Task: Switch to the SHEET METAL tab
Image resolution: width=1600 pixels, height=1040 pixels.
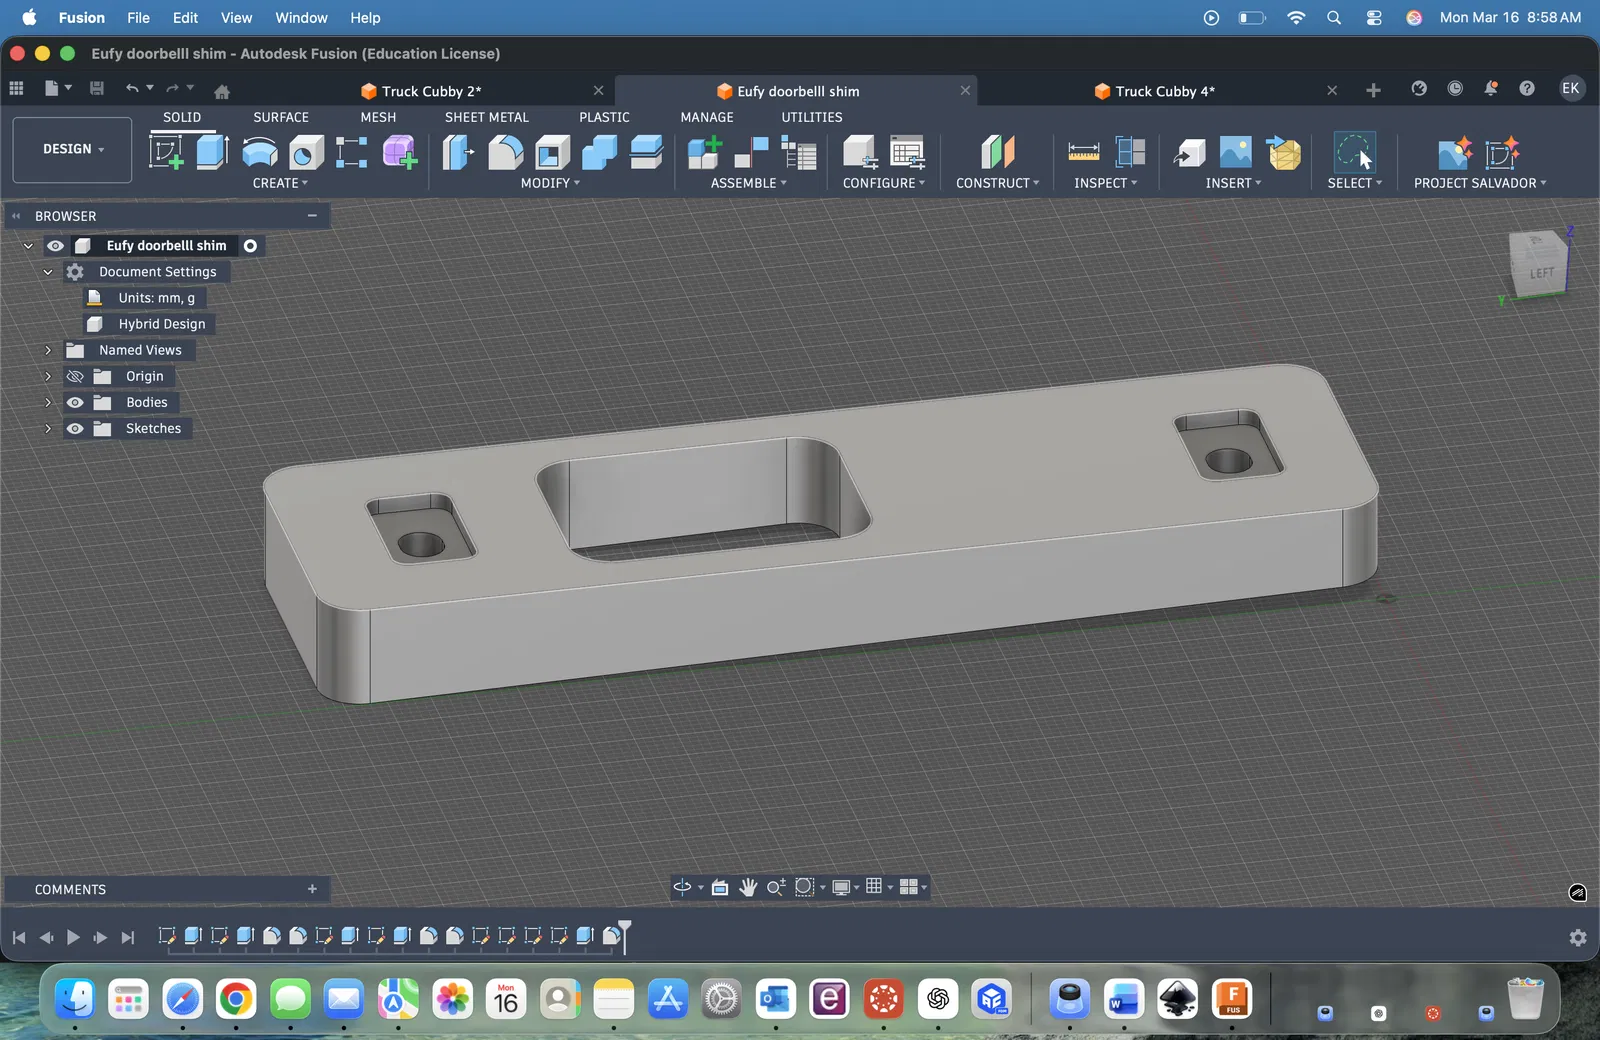Action: pyautogui.click(x=486, y=117)
